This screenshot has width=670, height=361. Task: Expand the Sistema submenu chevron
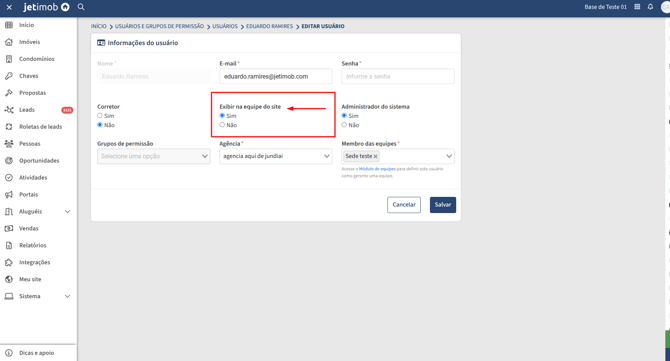68,296
